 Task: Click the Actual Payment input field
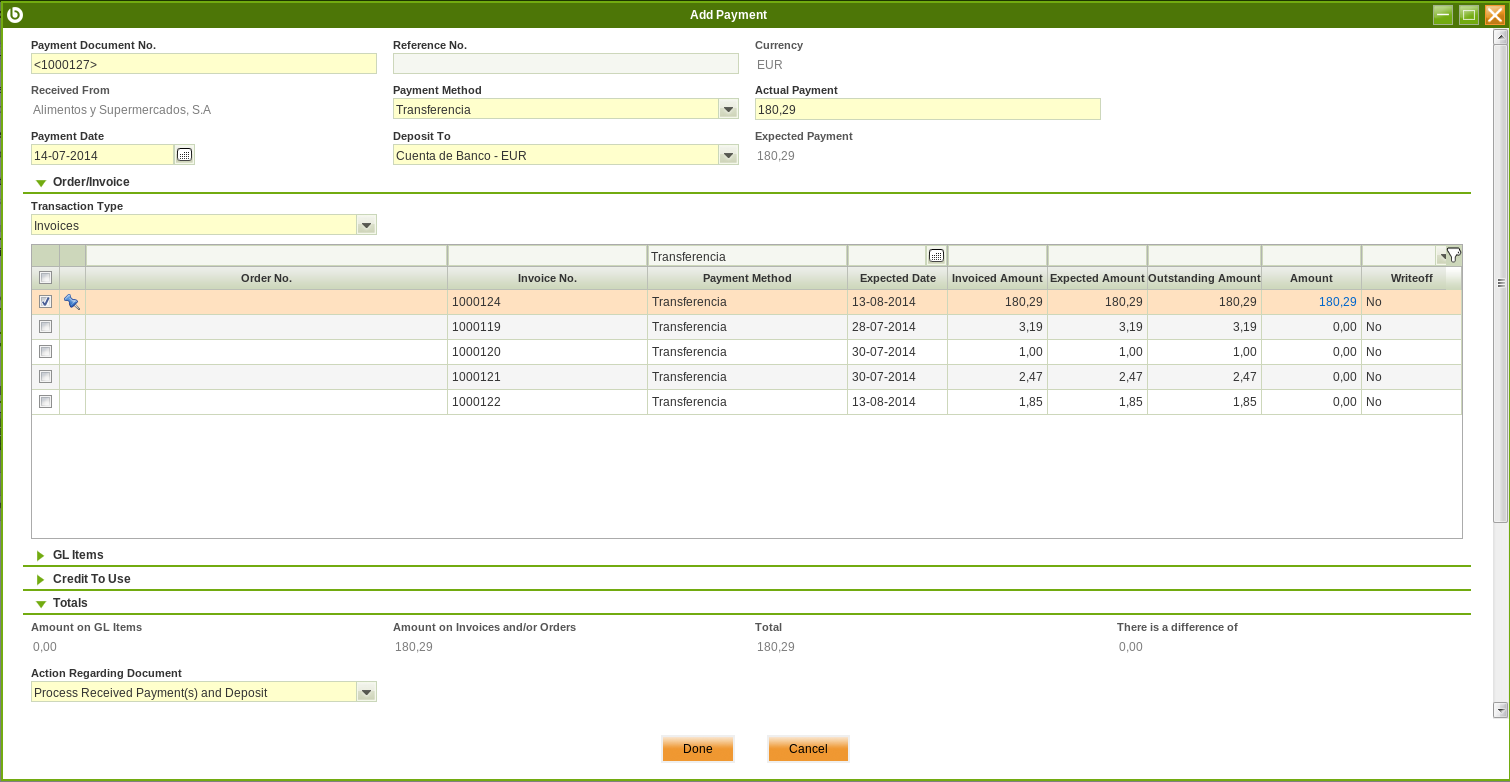[927, 109]
